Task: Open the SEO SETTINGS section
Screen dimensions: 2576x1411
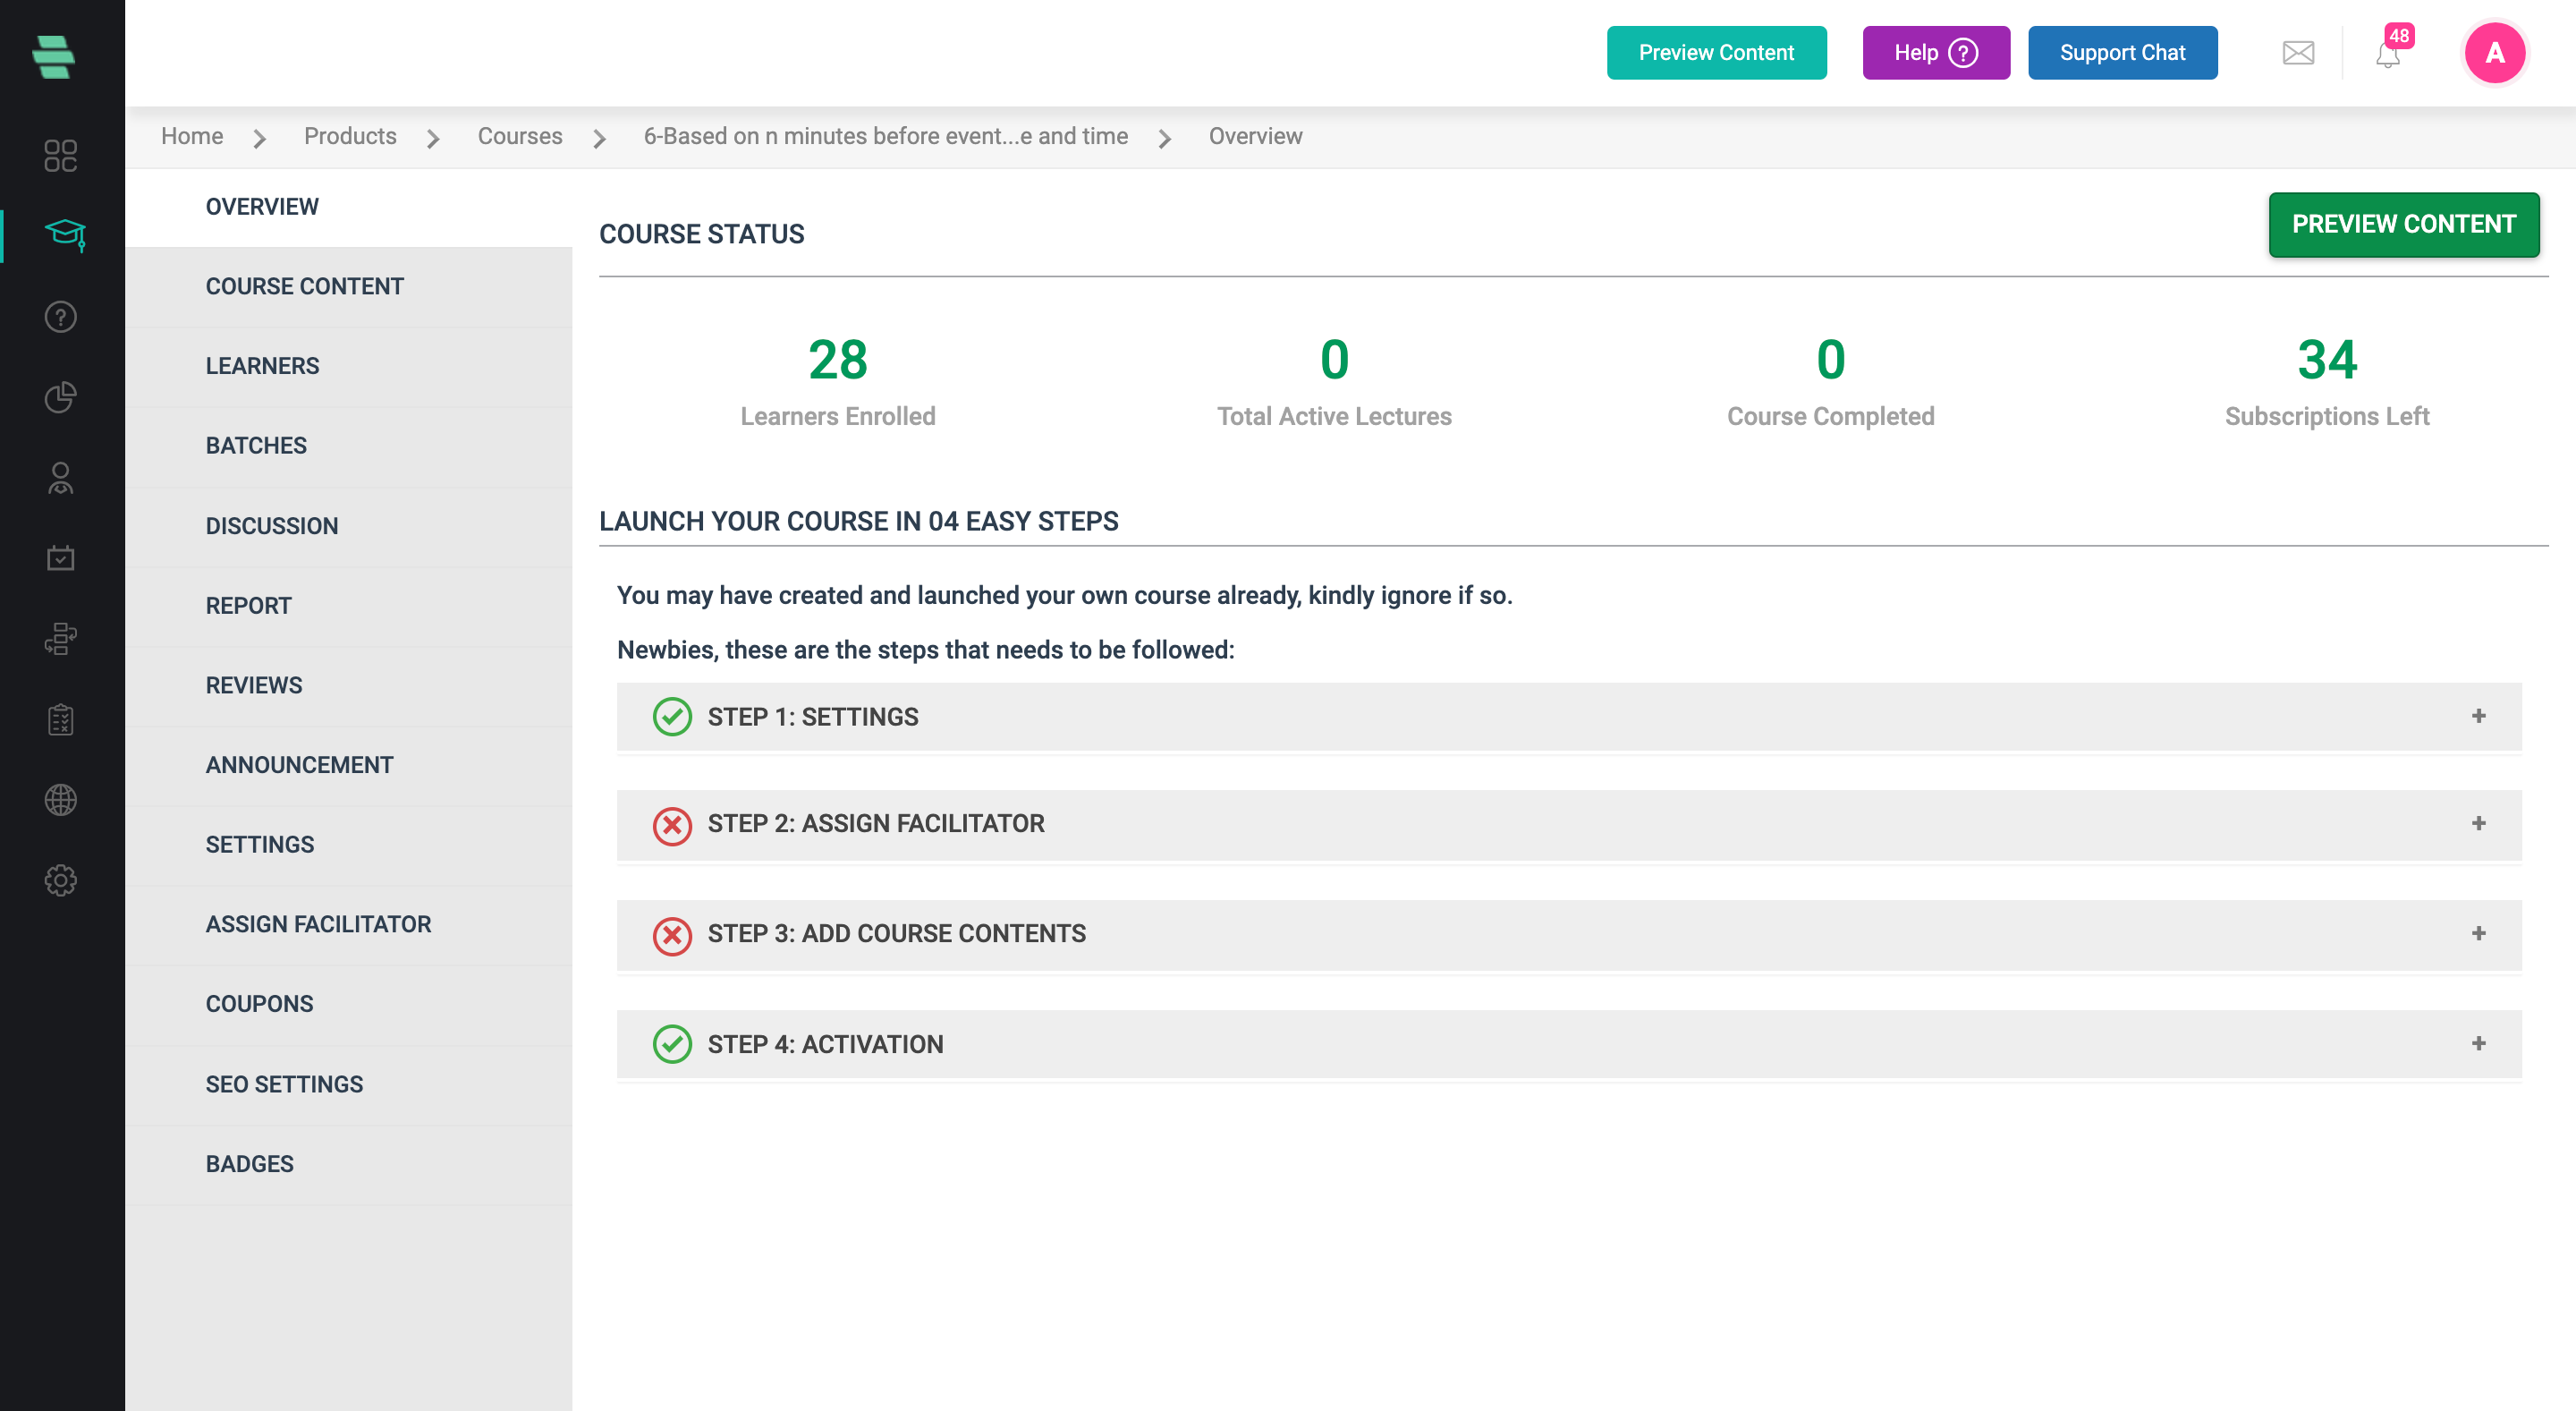Action: click(x=284, y=1083)
